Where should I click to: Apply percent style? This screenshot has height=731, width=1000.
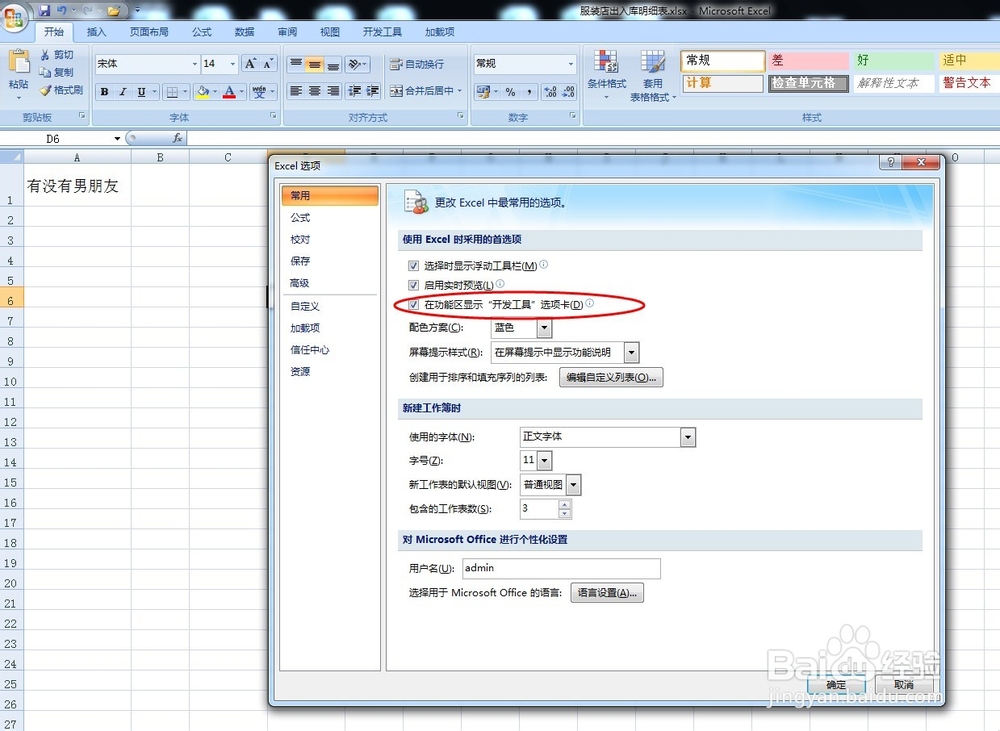click(x=510, y=92)
